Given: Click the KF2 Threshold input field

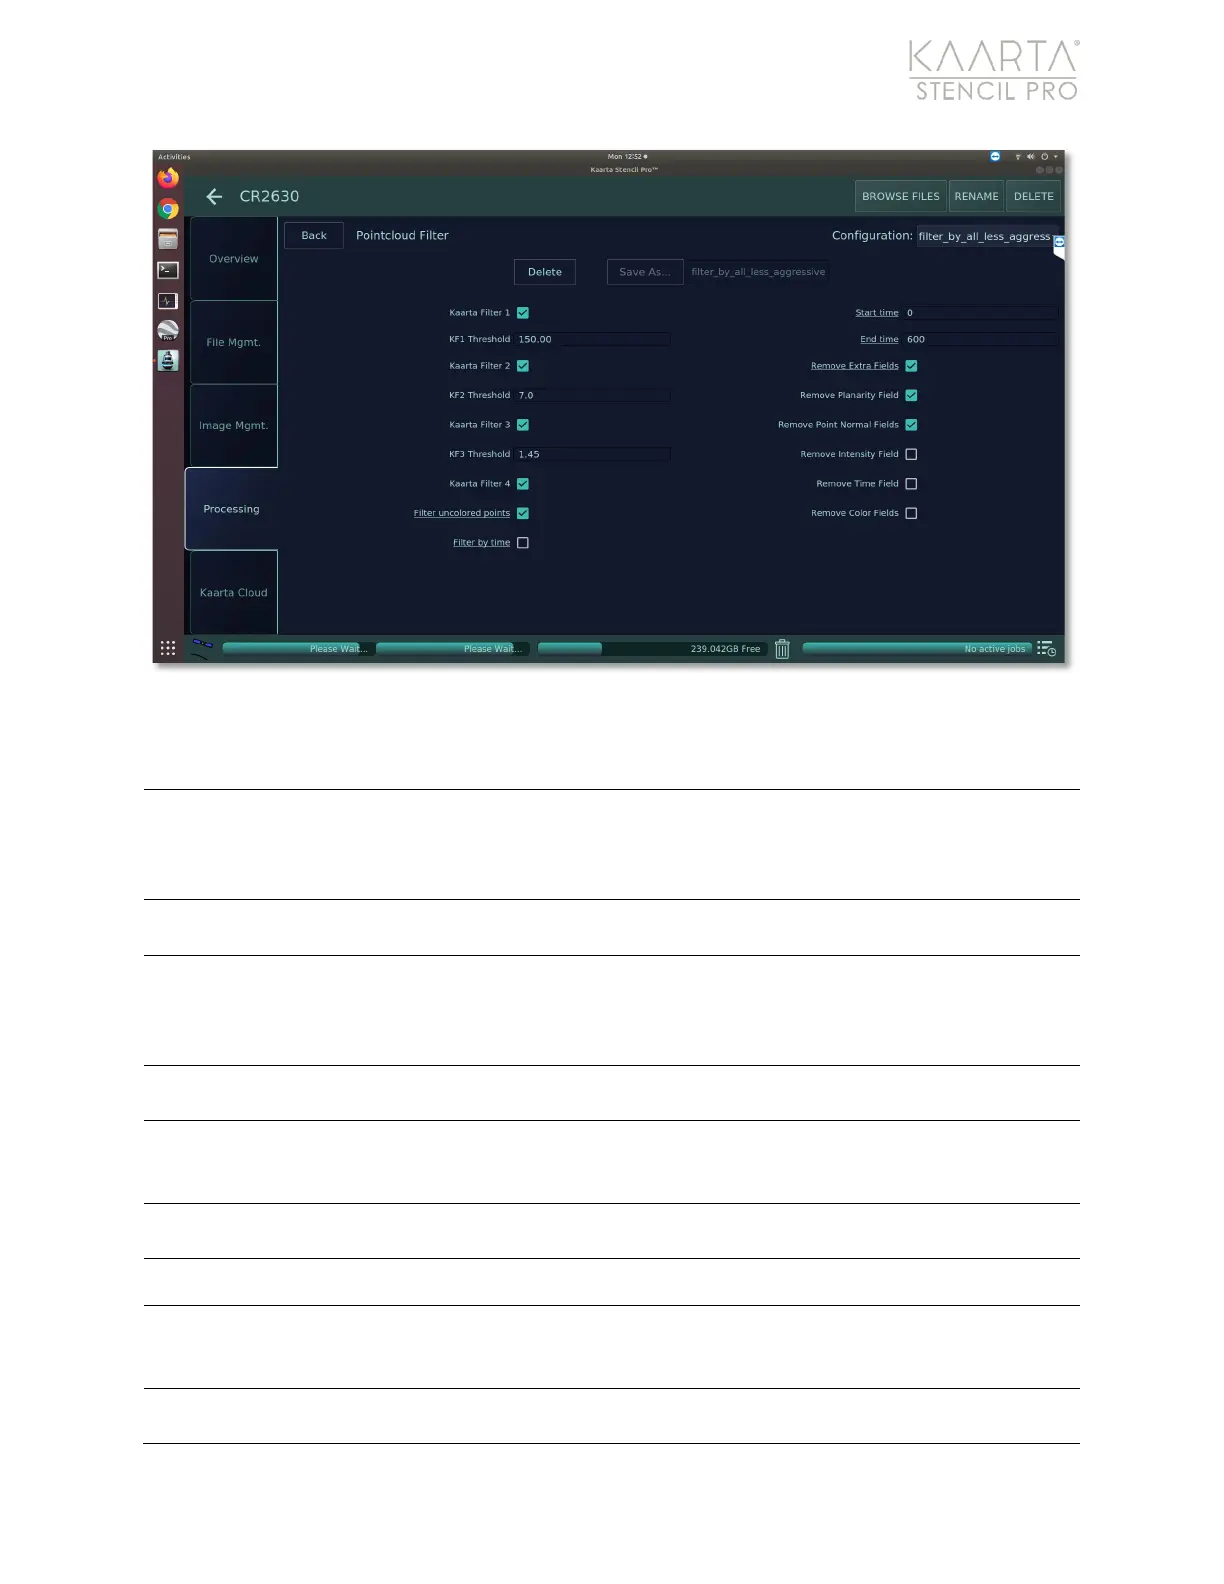Looking at the screenshot, I should [592, 396].
